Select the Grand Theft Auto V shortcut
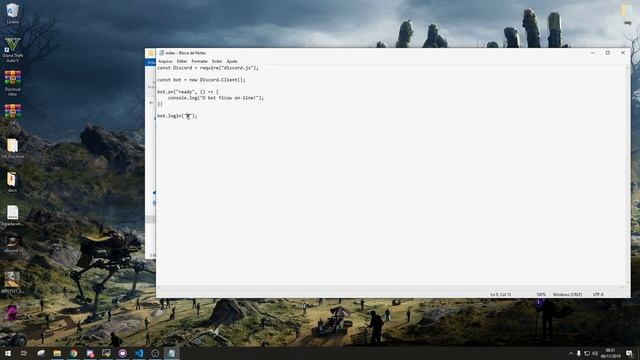The width and height of the screenshot is (640, 360). coord(12,49)
